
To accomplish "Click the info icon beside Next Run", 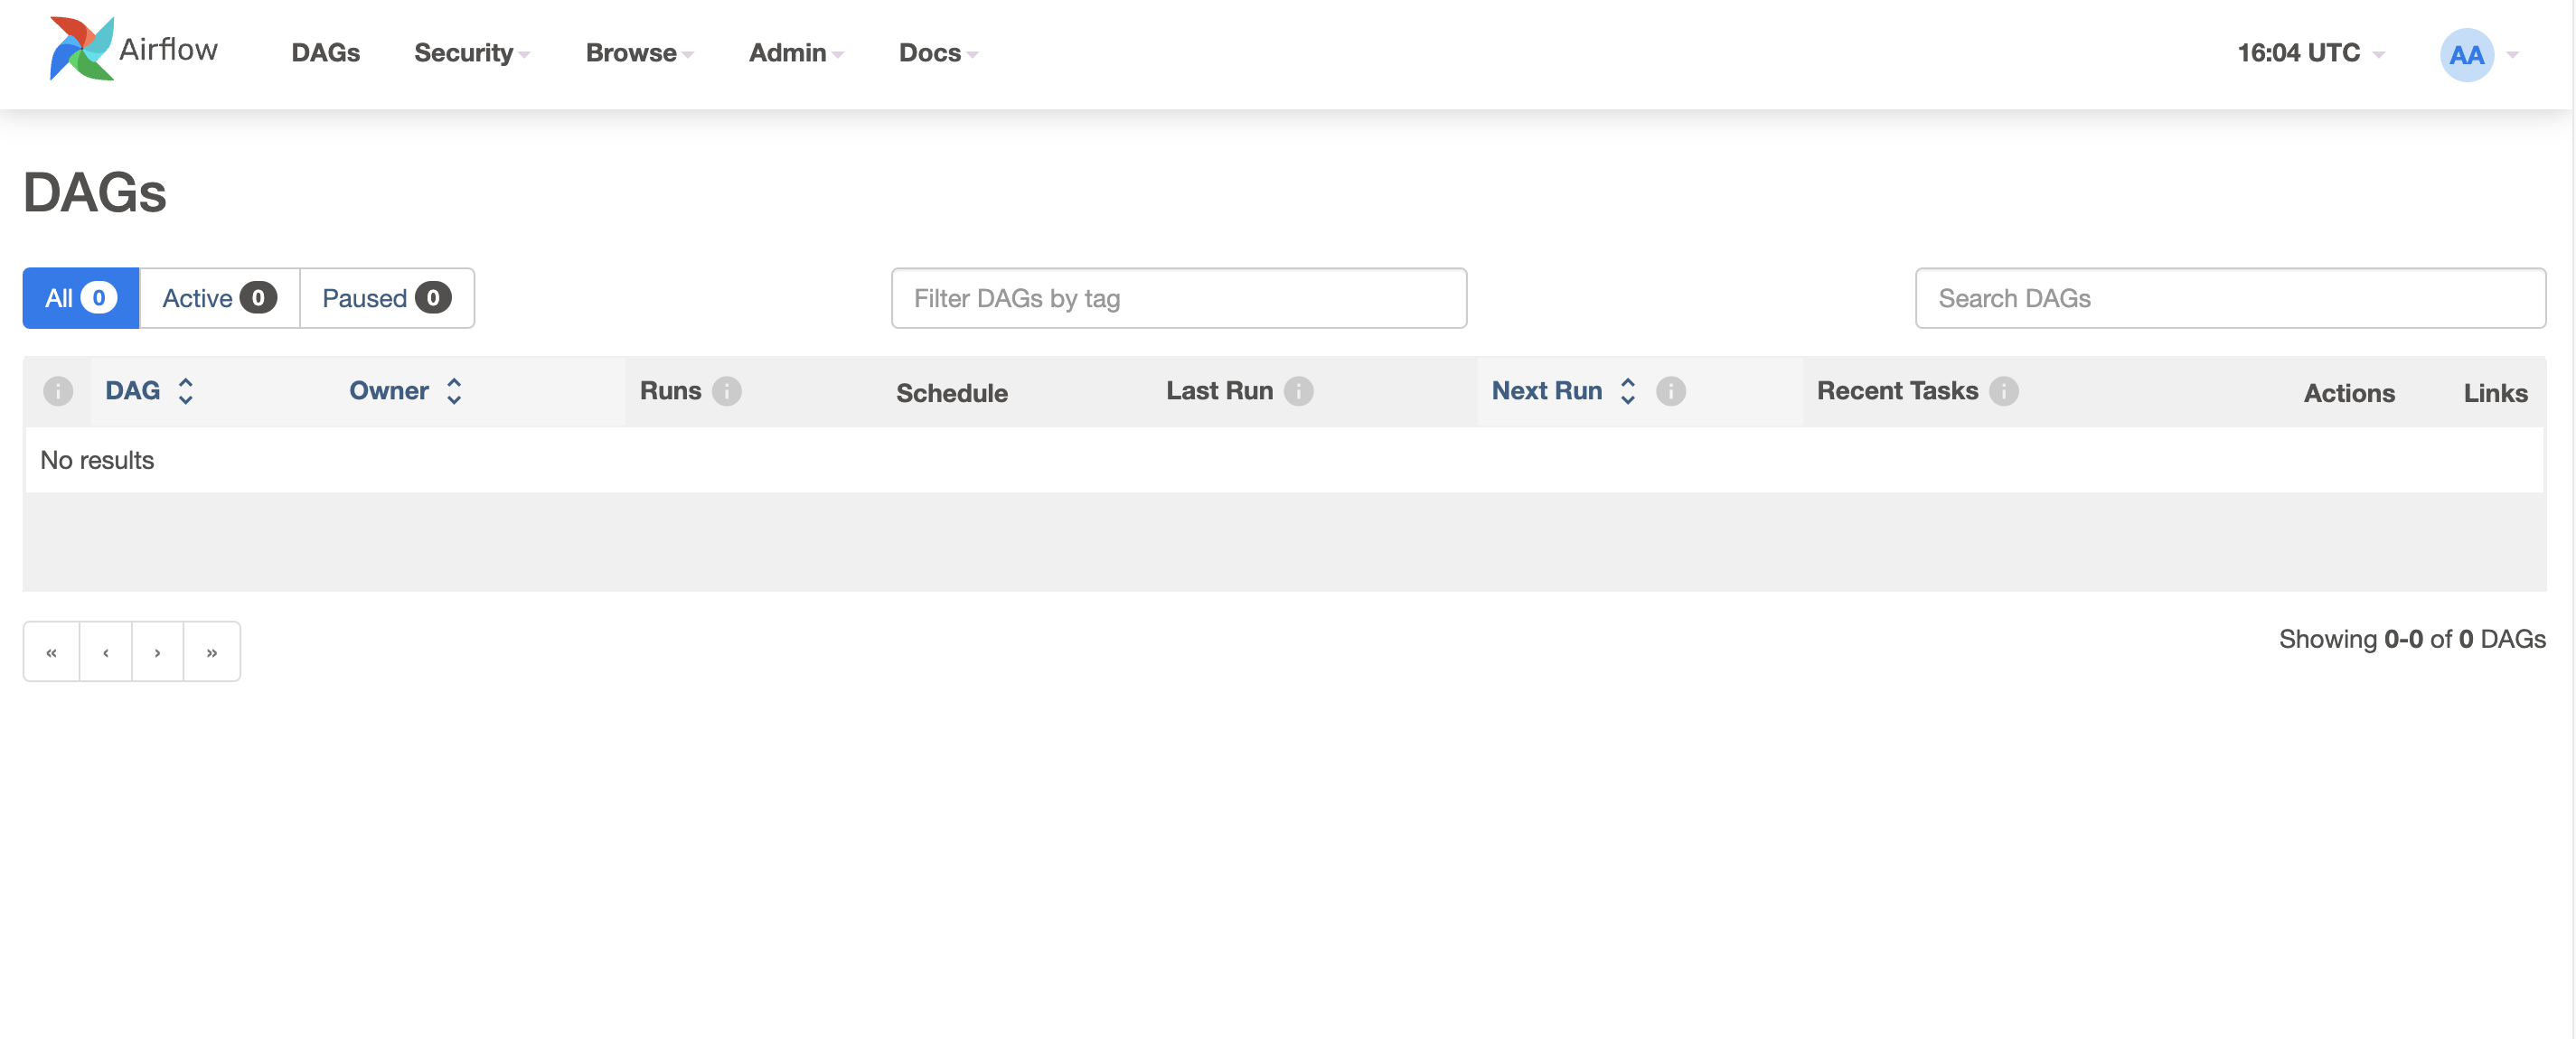I will 1670,391.
